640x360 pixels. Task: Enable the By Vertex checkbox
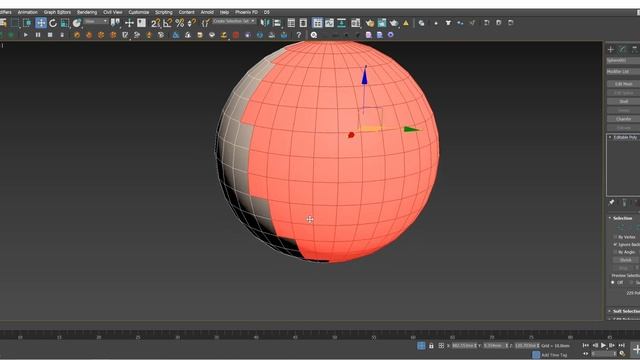pos(615,237)
